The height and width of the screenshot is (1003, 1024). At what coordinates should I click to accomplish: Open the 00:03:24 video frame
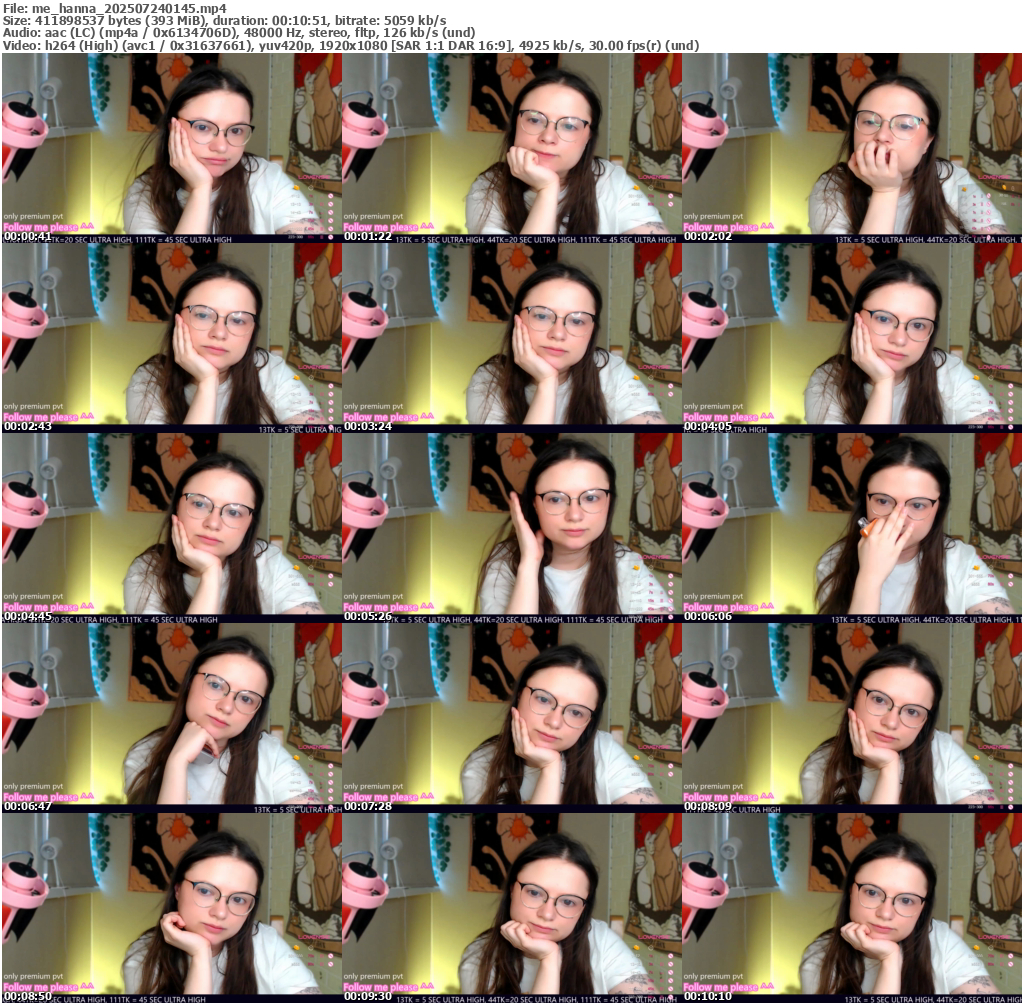(x=512, y=338)
